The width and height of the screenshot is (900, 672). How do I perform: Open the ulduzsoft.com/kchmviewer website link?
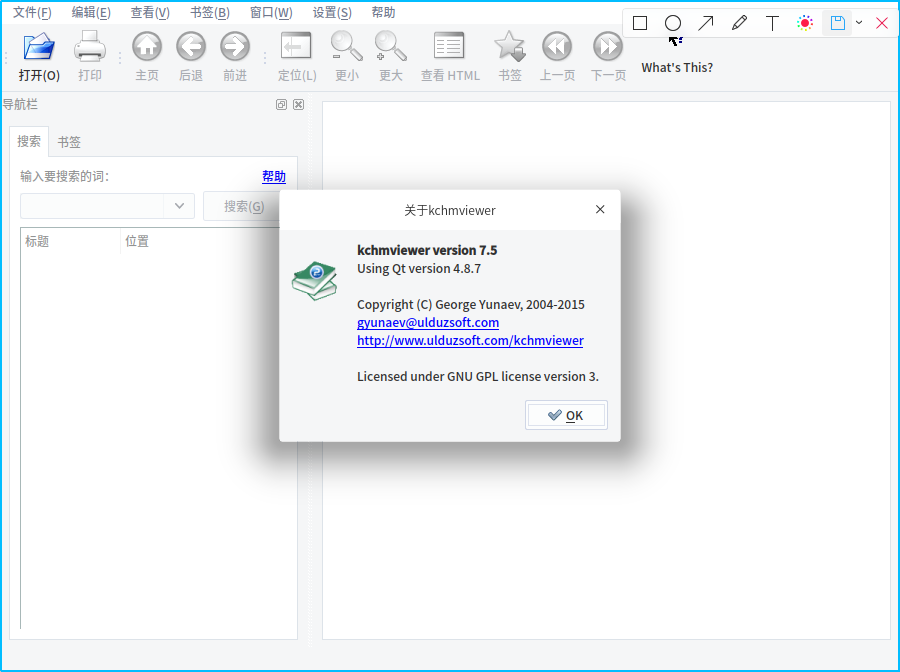point(470,340)
